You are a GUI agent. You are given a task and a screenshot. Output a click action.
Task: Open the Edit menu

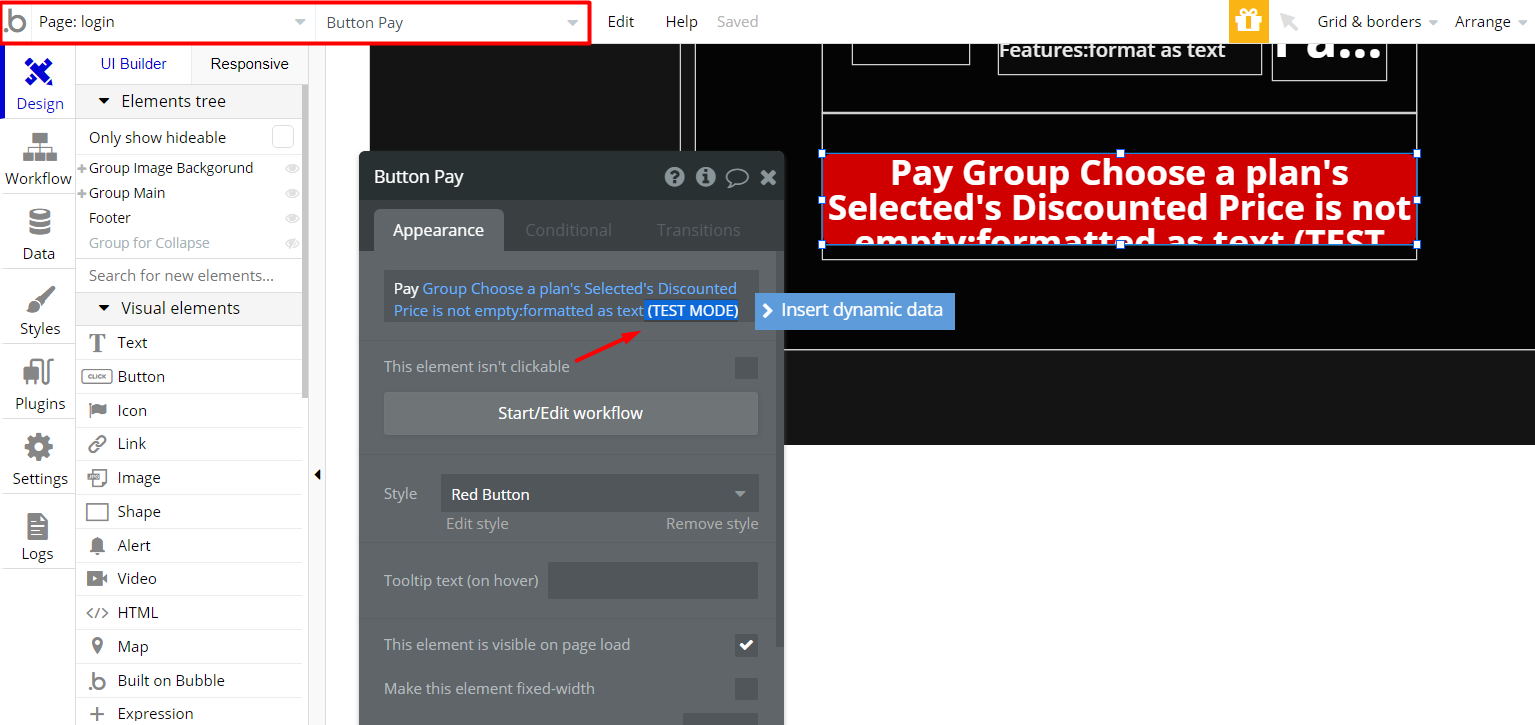(621, 22)
